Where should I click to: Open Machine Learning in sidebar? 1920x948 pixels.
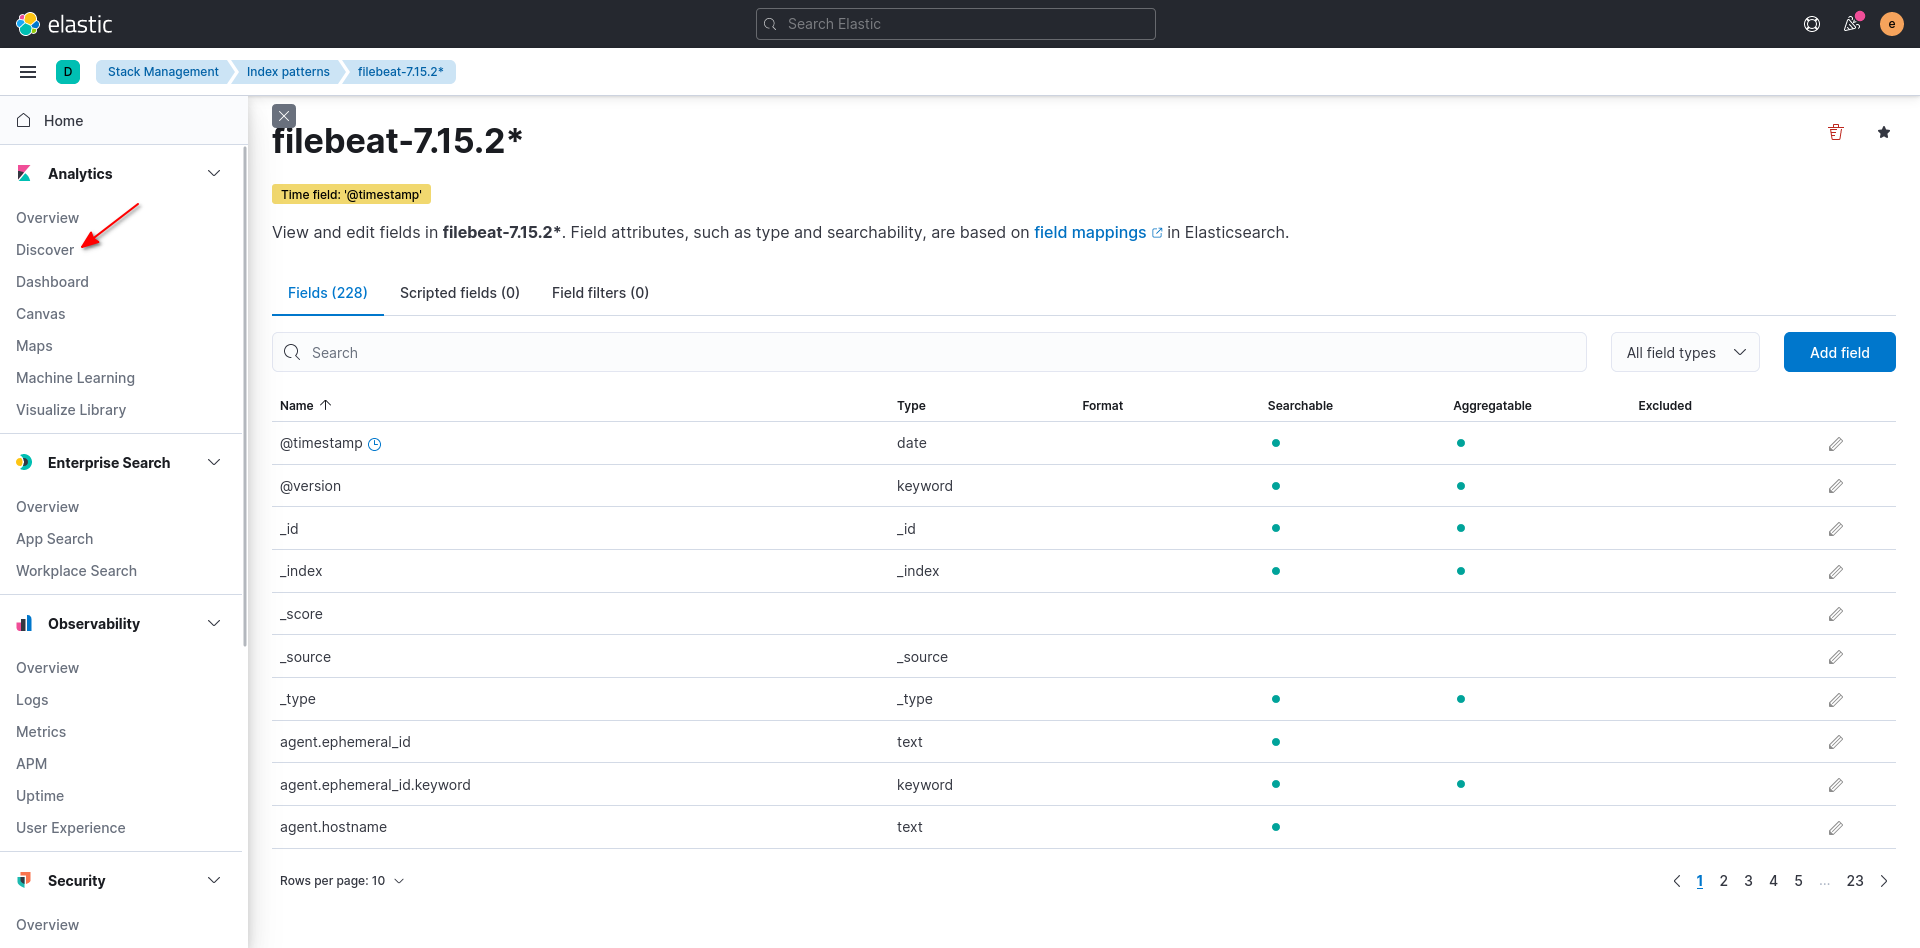click(75, 378)
